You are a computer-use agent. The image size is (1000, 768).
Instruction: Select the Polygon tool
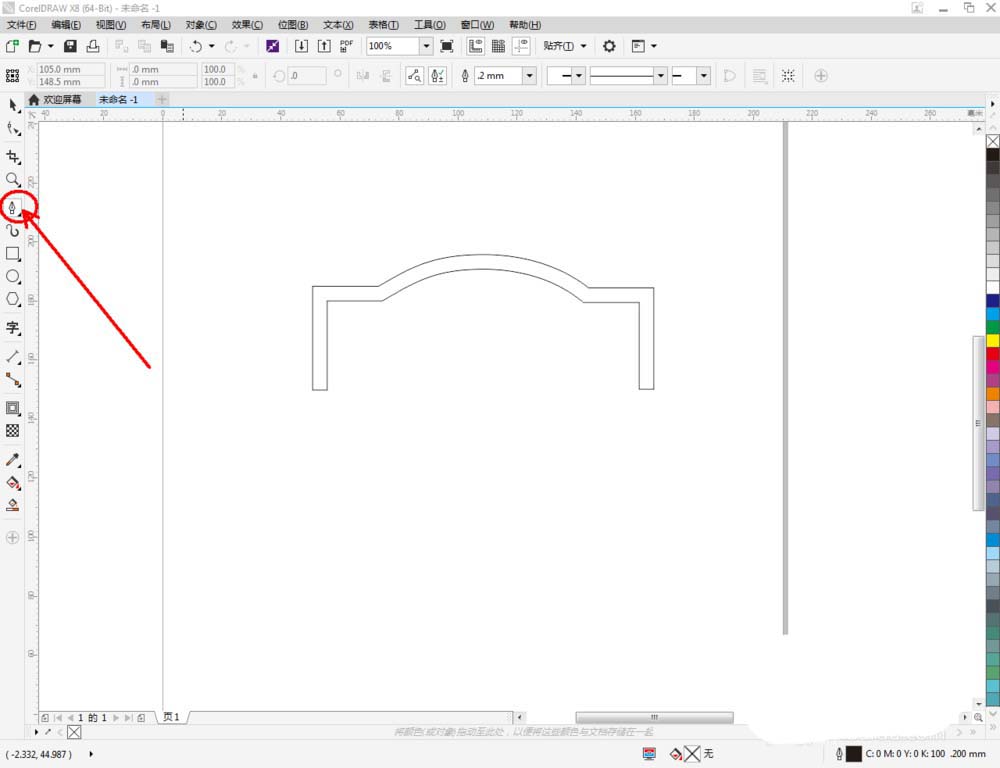(x=13, y=299)
